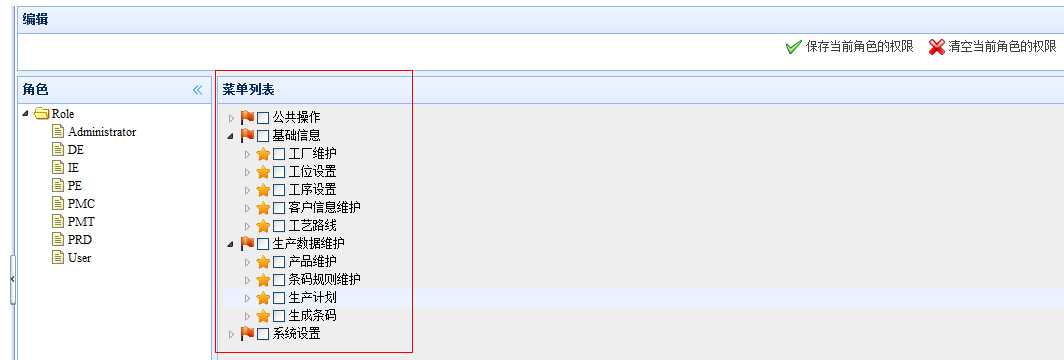Expand the 公共操作 tree node
Image resolution: width=1064 pixels, height=360 pixels.
coord(231,118)
